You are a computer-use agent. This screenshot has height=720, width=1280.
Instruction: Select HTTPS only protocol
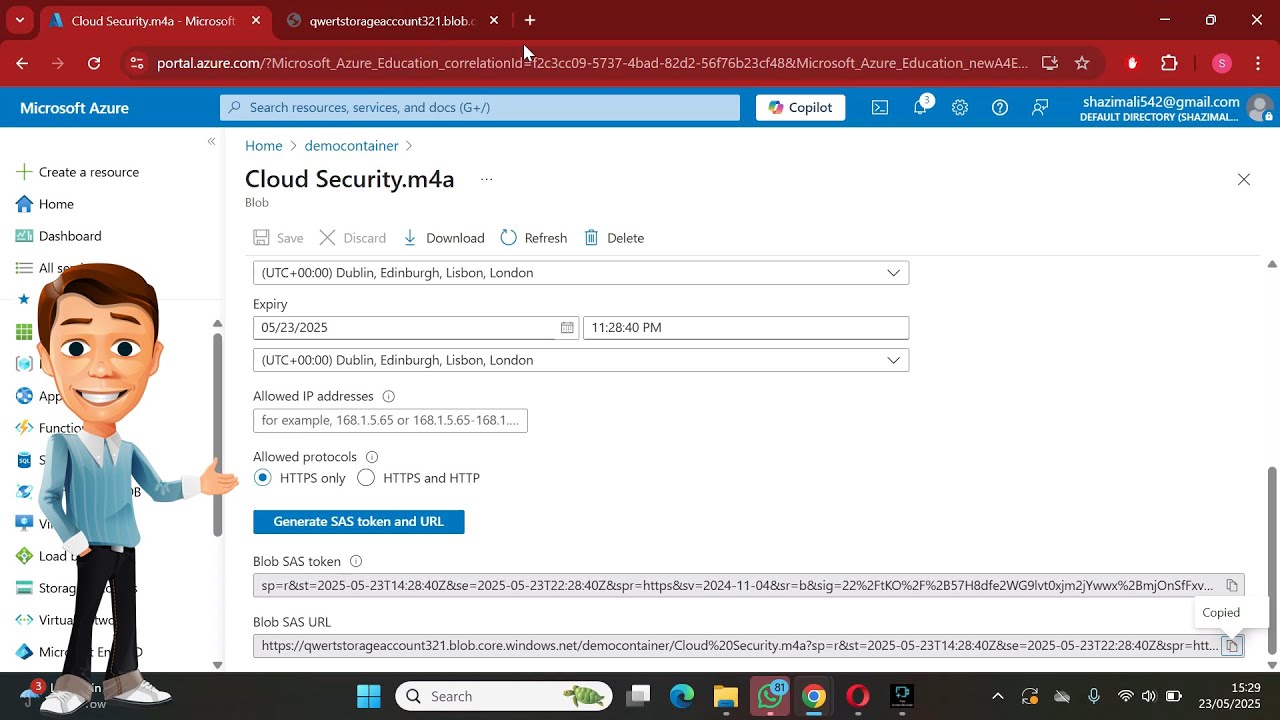coord(263,478)
